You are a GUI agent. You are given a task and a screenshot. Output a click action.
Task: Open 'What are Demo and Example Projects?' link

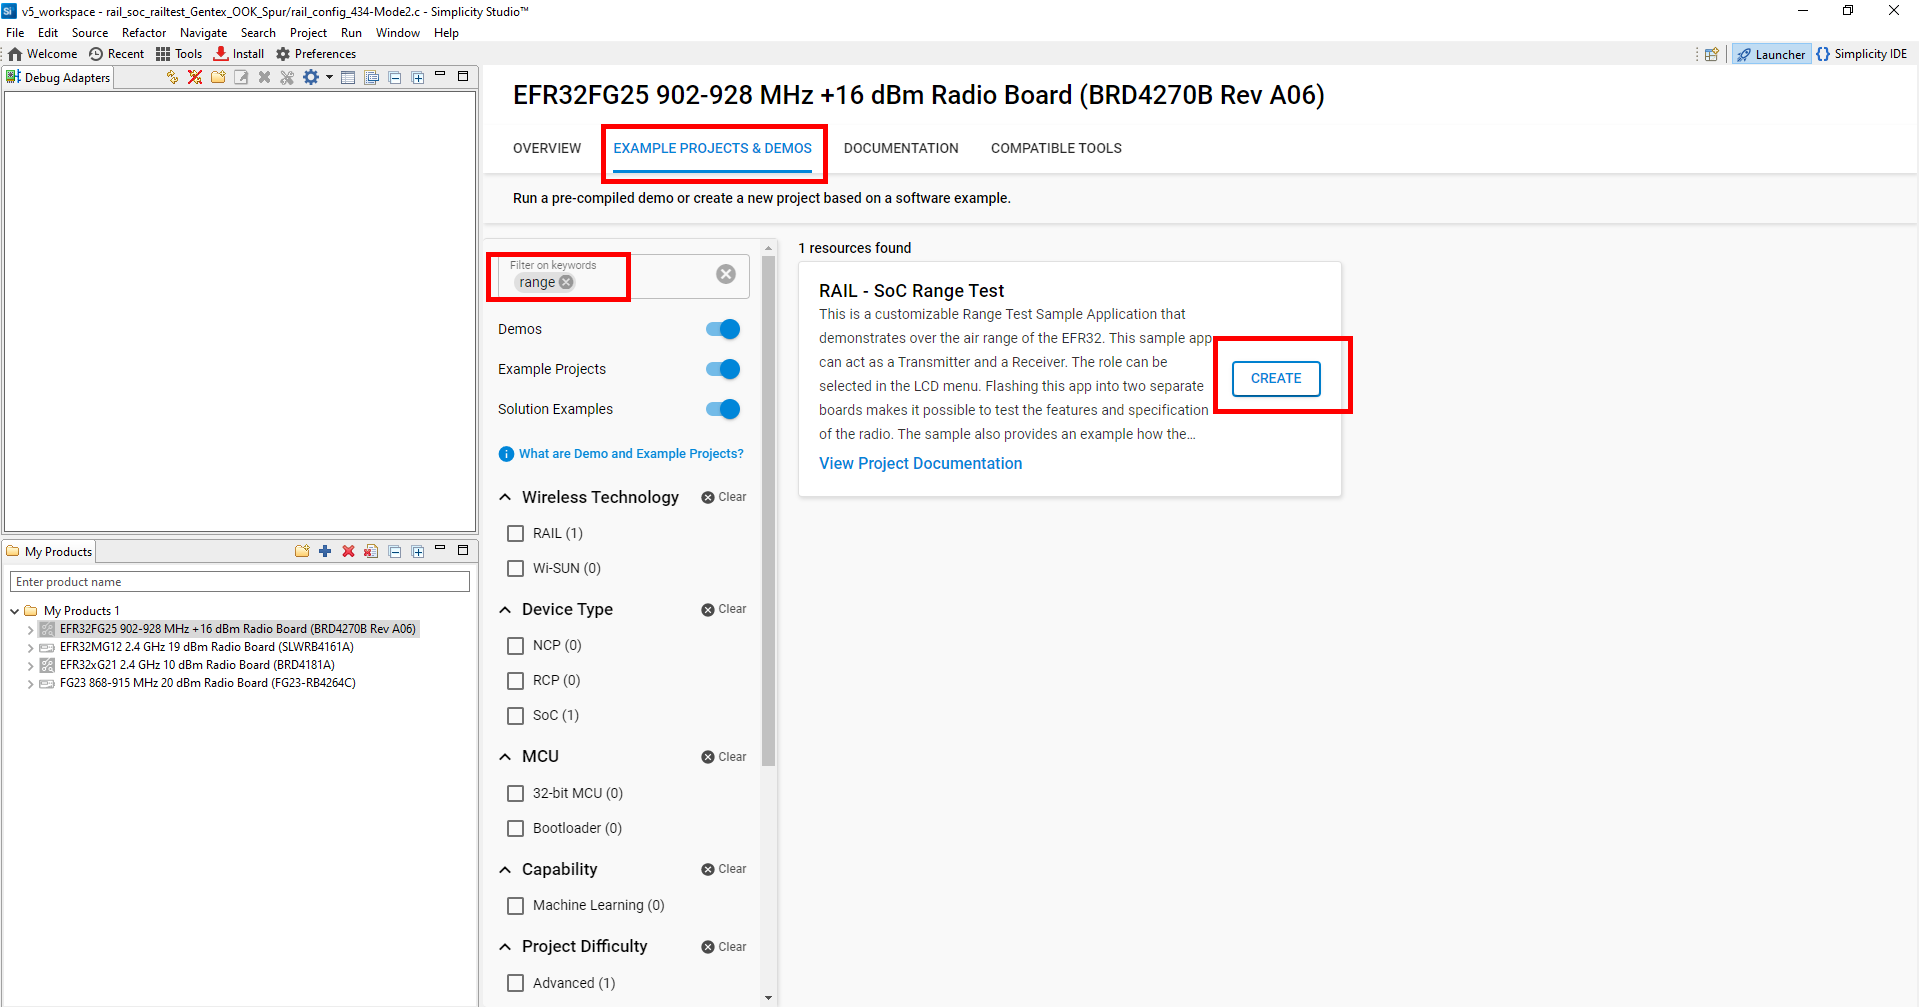coord(631,454)
